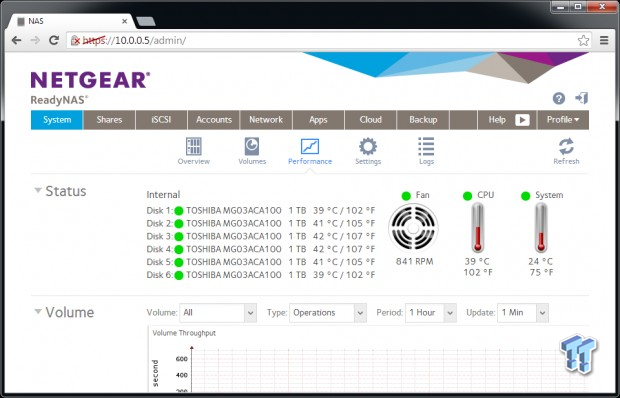Click the Disk 3 row text
This screenshot has width=620, height=398.
pyautogui.click(x=261, y=236)
